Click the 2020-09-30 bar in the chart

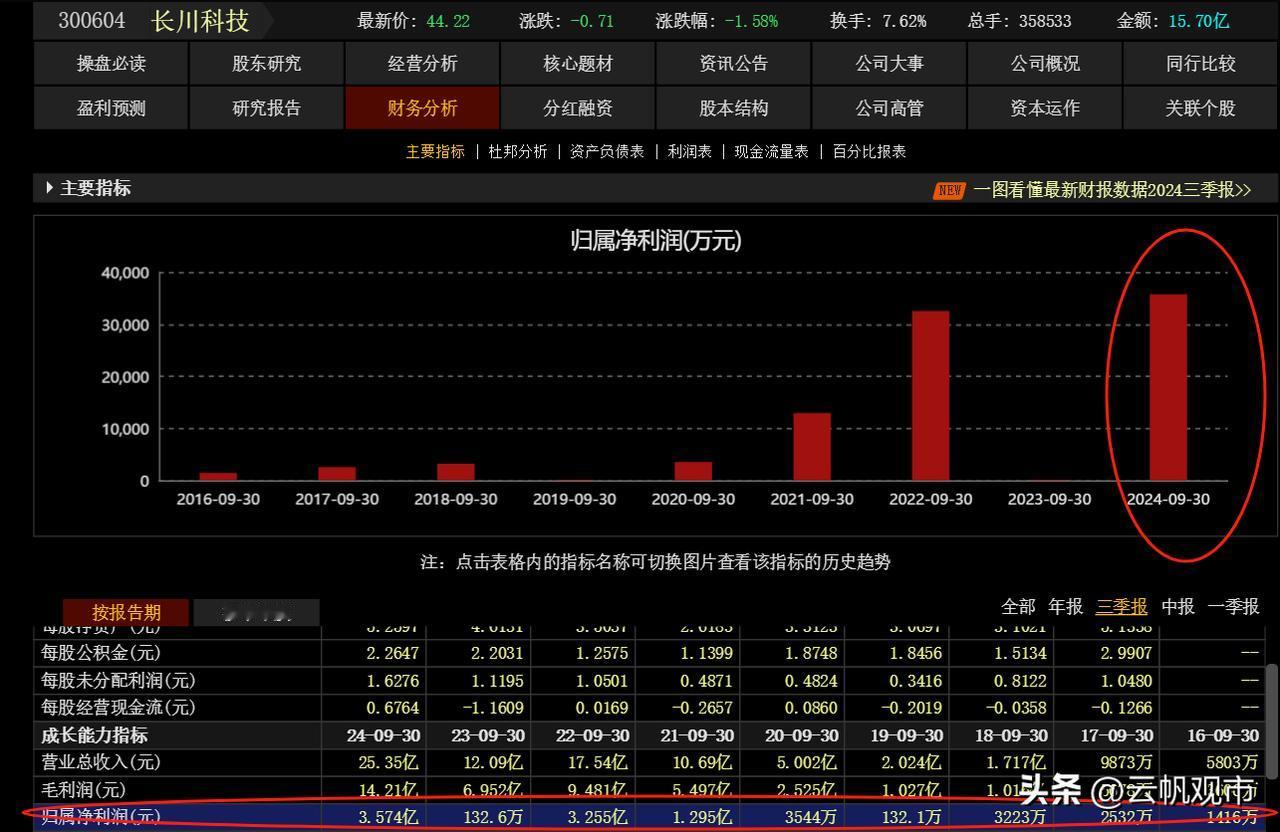click(x=693, y=471)
